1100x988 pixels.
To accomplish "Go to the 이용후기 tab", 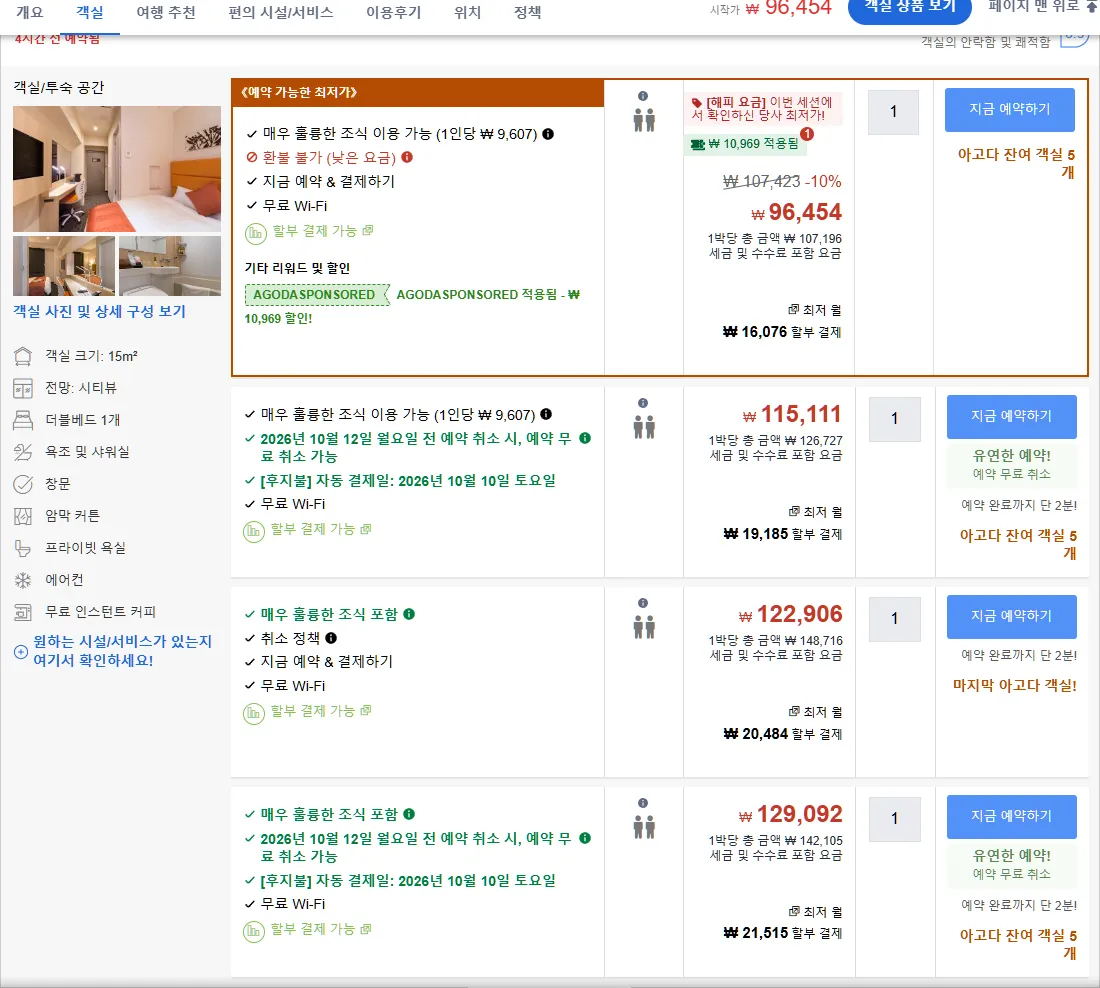I will (394, 13).
